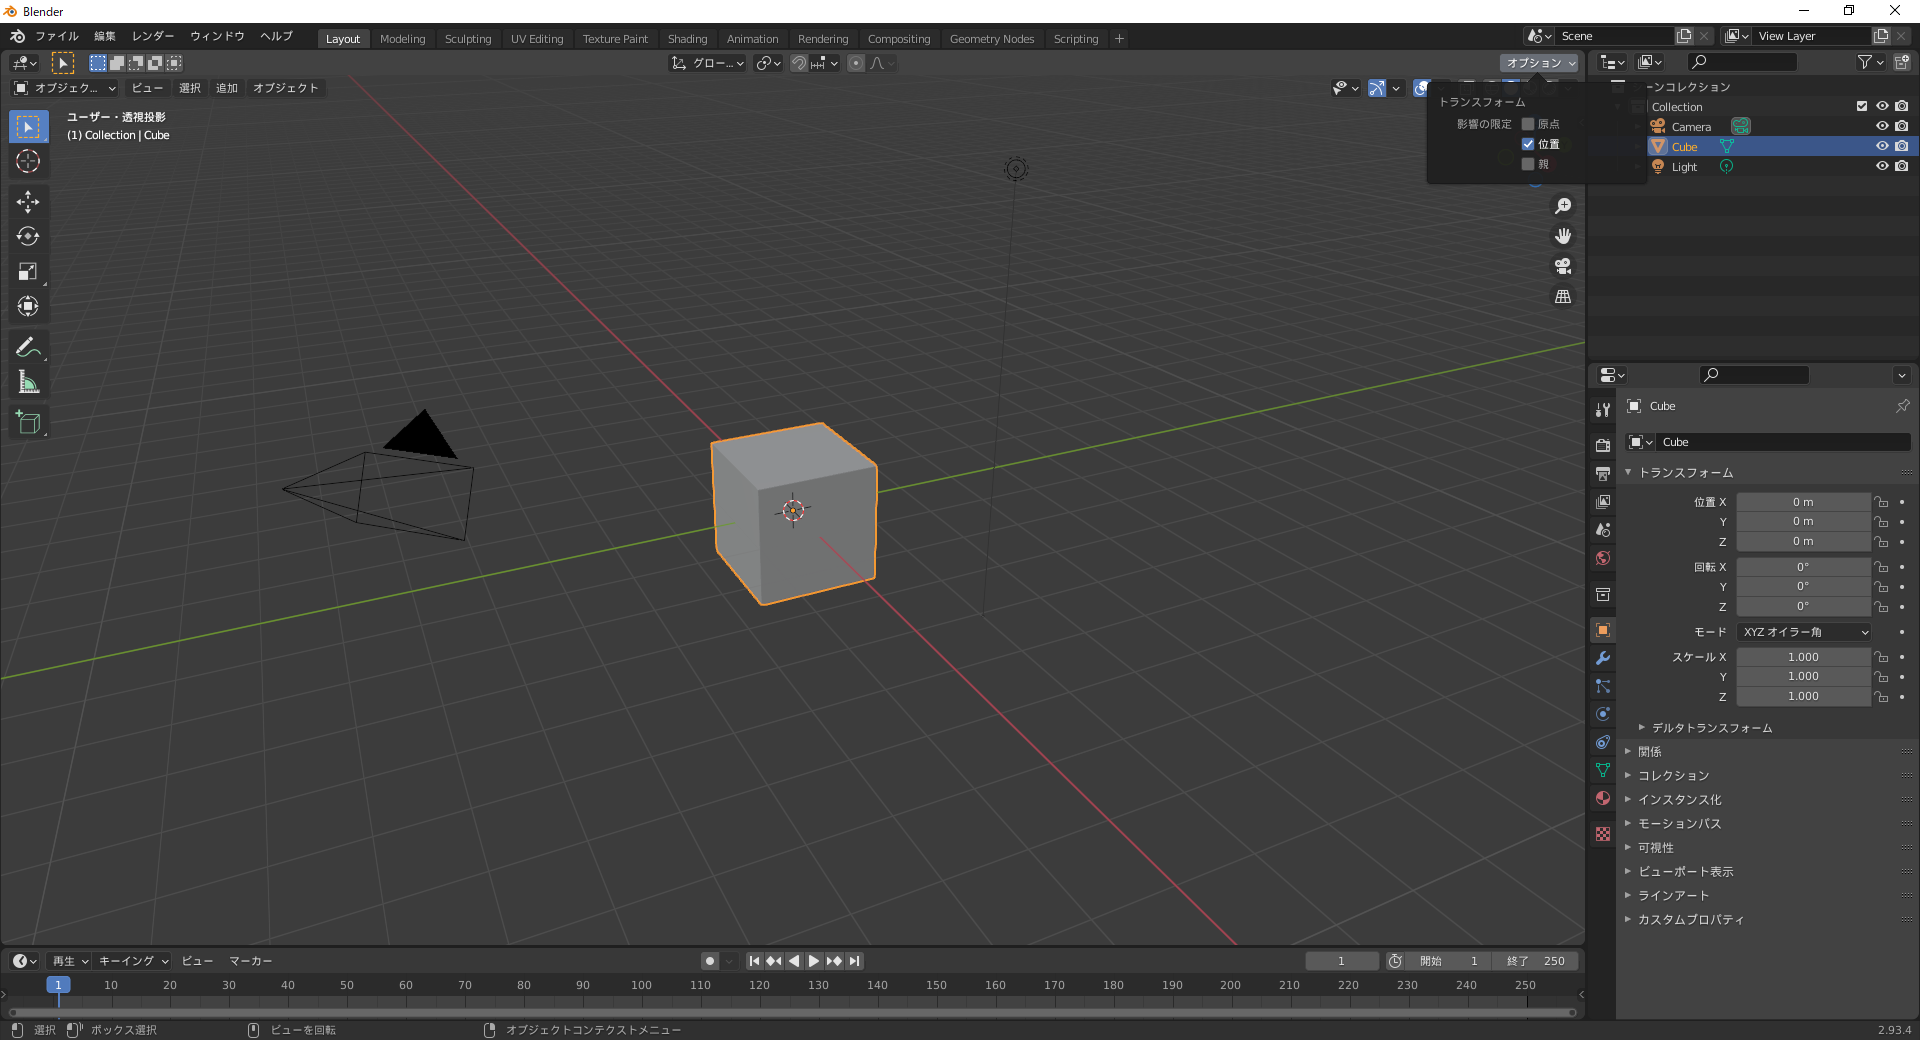Pin the Cube properties panel

(x=1902, y=406)
